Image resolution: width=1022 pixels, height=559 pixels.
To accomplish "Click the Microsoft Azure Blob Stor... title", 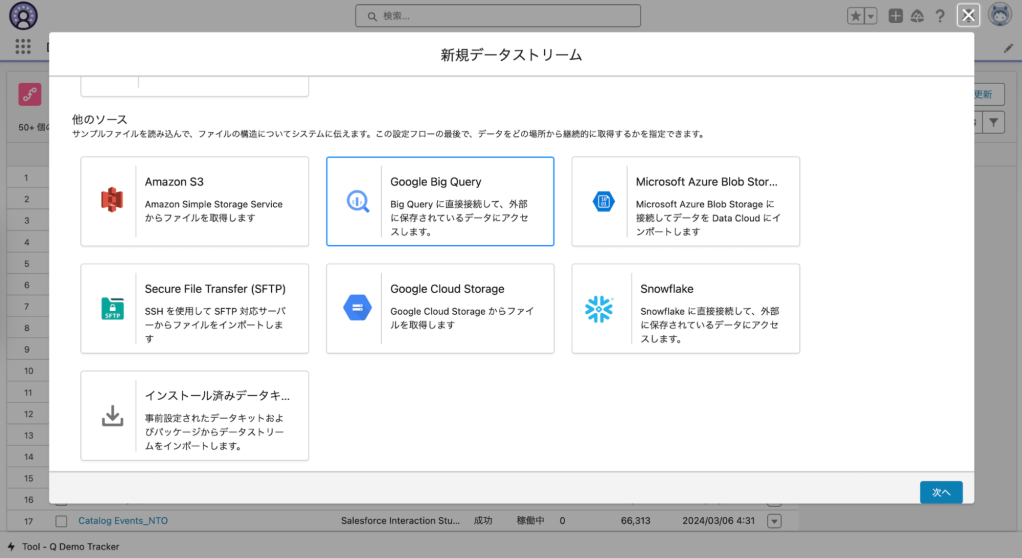I will click(x=707, y=182).
